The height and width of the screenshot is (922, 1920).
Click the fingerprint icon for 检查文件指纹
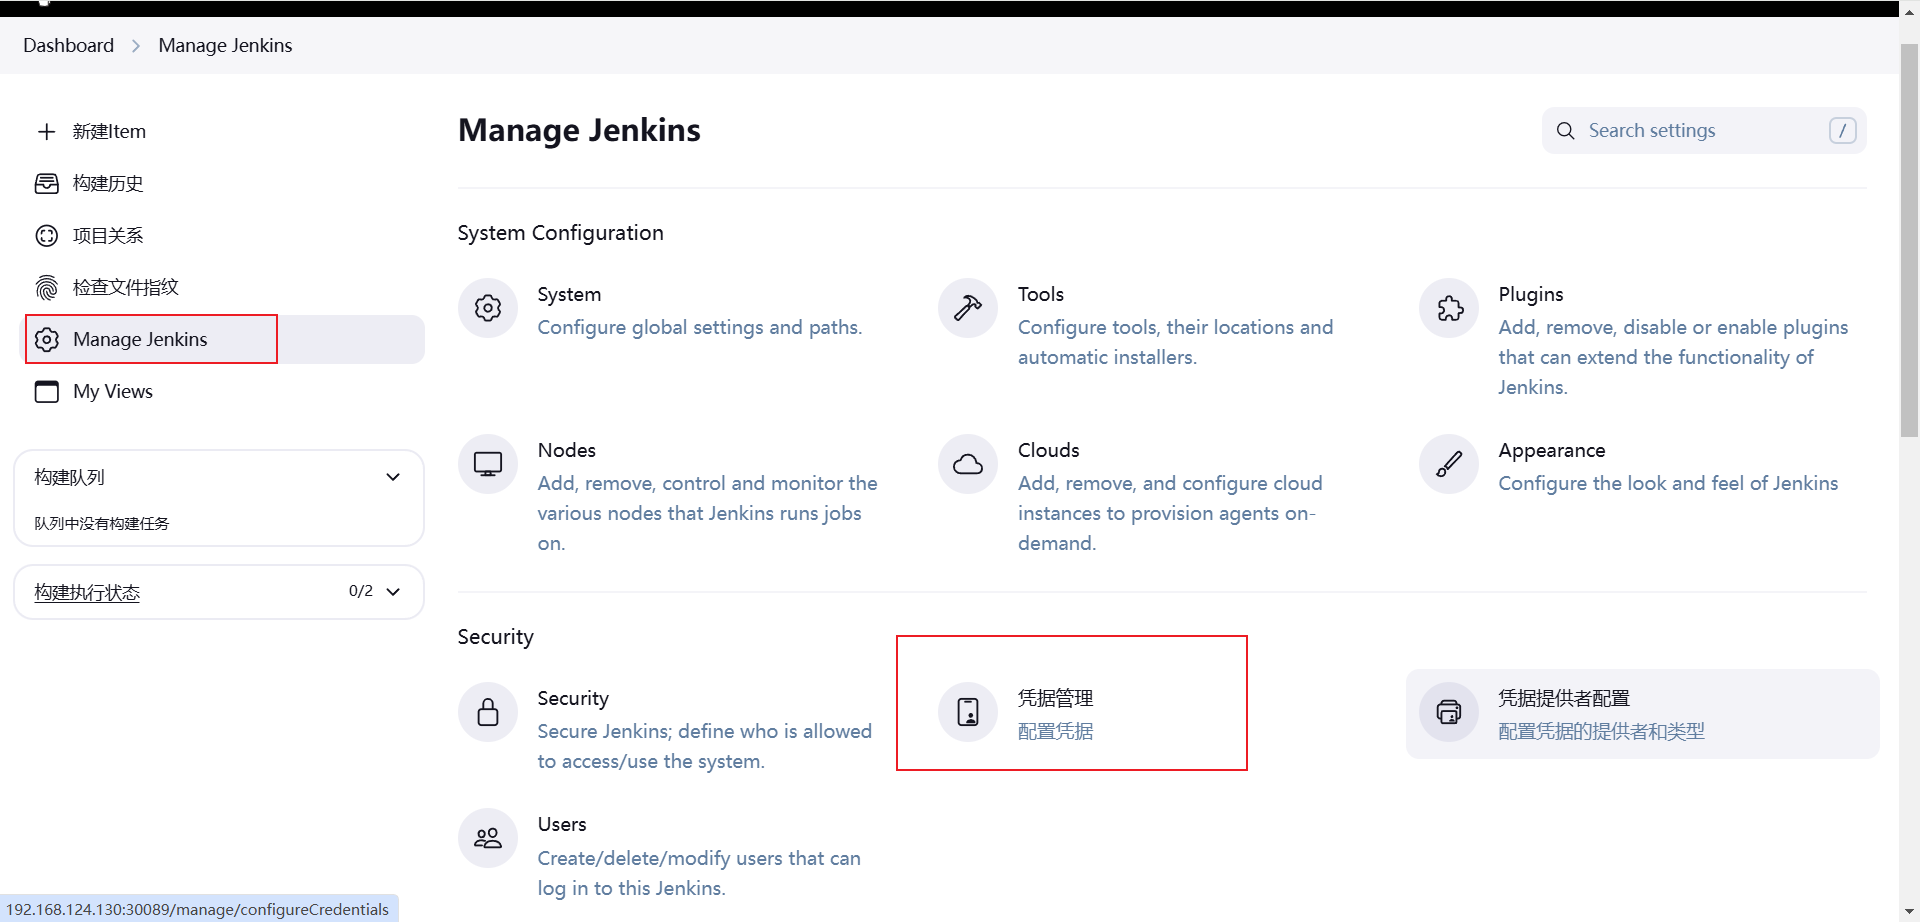(47, 288)
